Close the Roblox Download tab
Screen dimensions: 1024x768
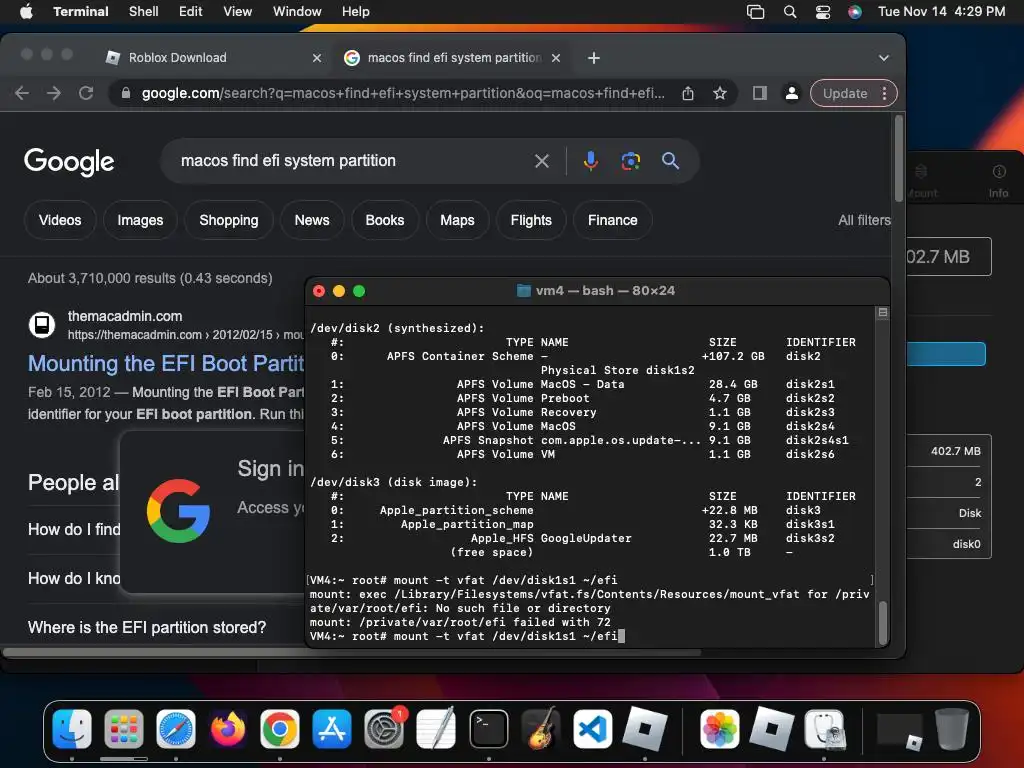(317, 57)
